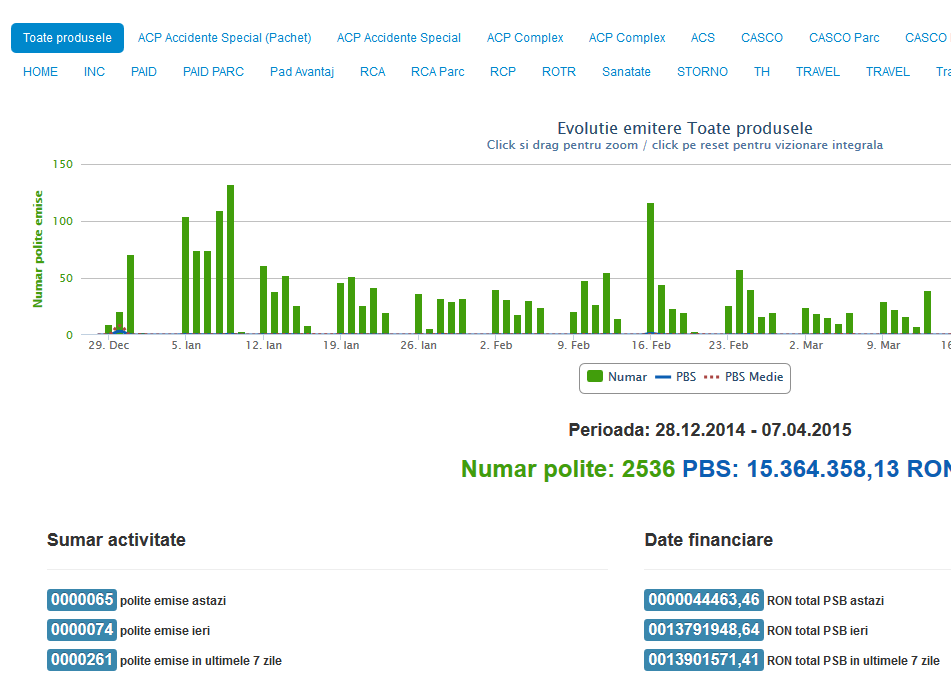The width and height of the screenshot is (951, 676).
Task: Click the 19. Ian axis label
Action: (341, 345)
